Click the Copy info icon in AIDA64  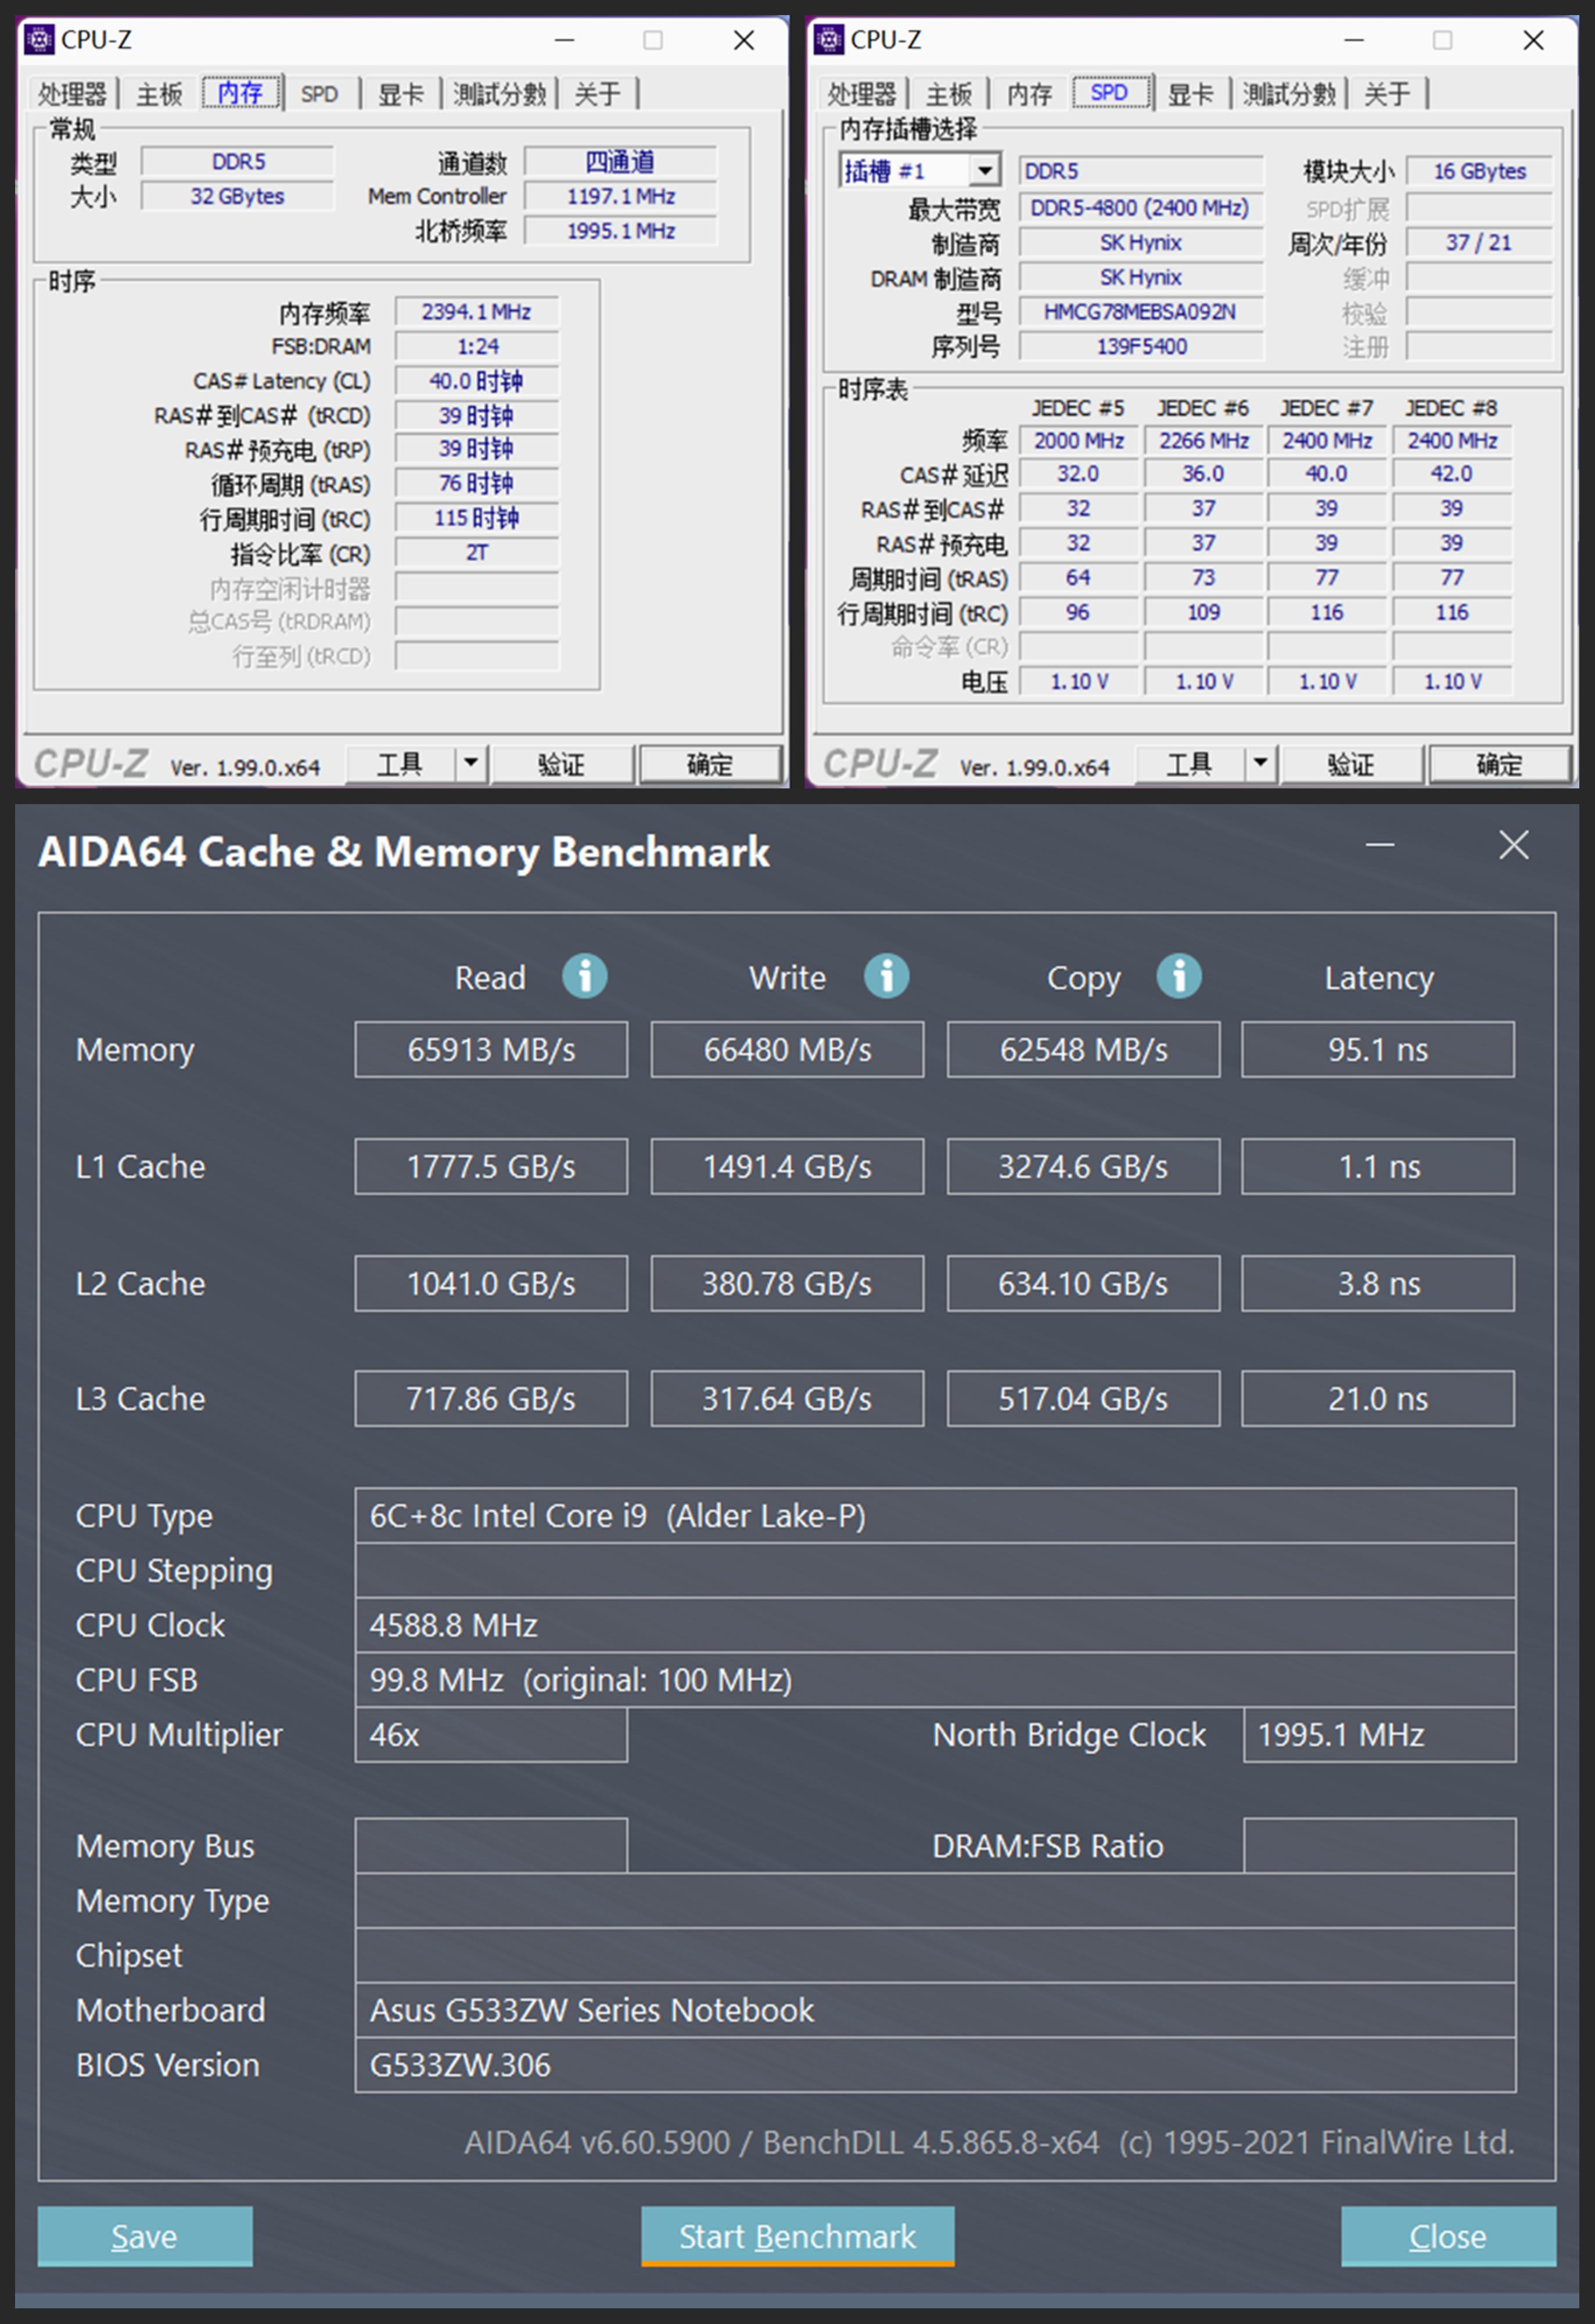(x=1178, y=976)
